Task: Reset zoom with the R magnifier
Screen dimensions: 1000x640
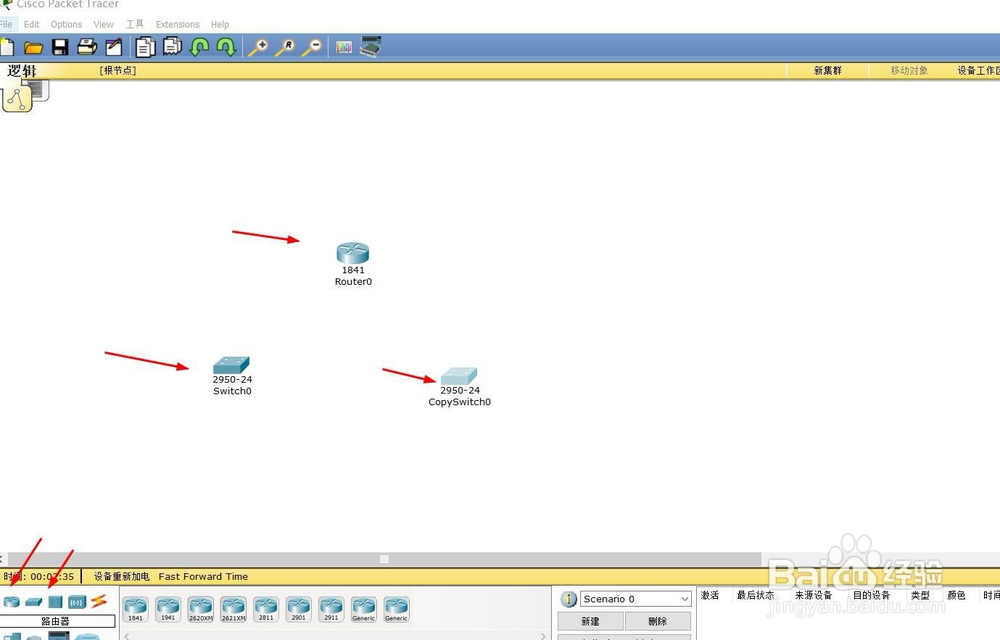Action: 285,47
